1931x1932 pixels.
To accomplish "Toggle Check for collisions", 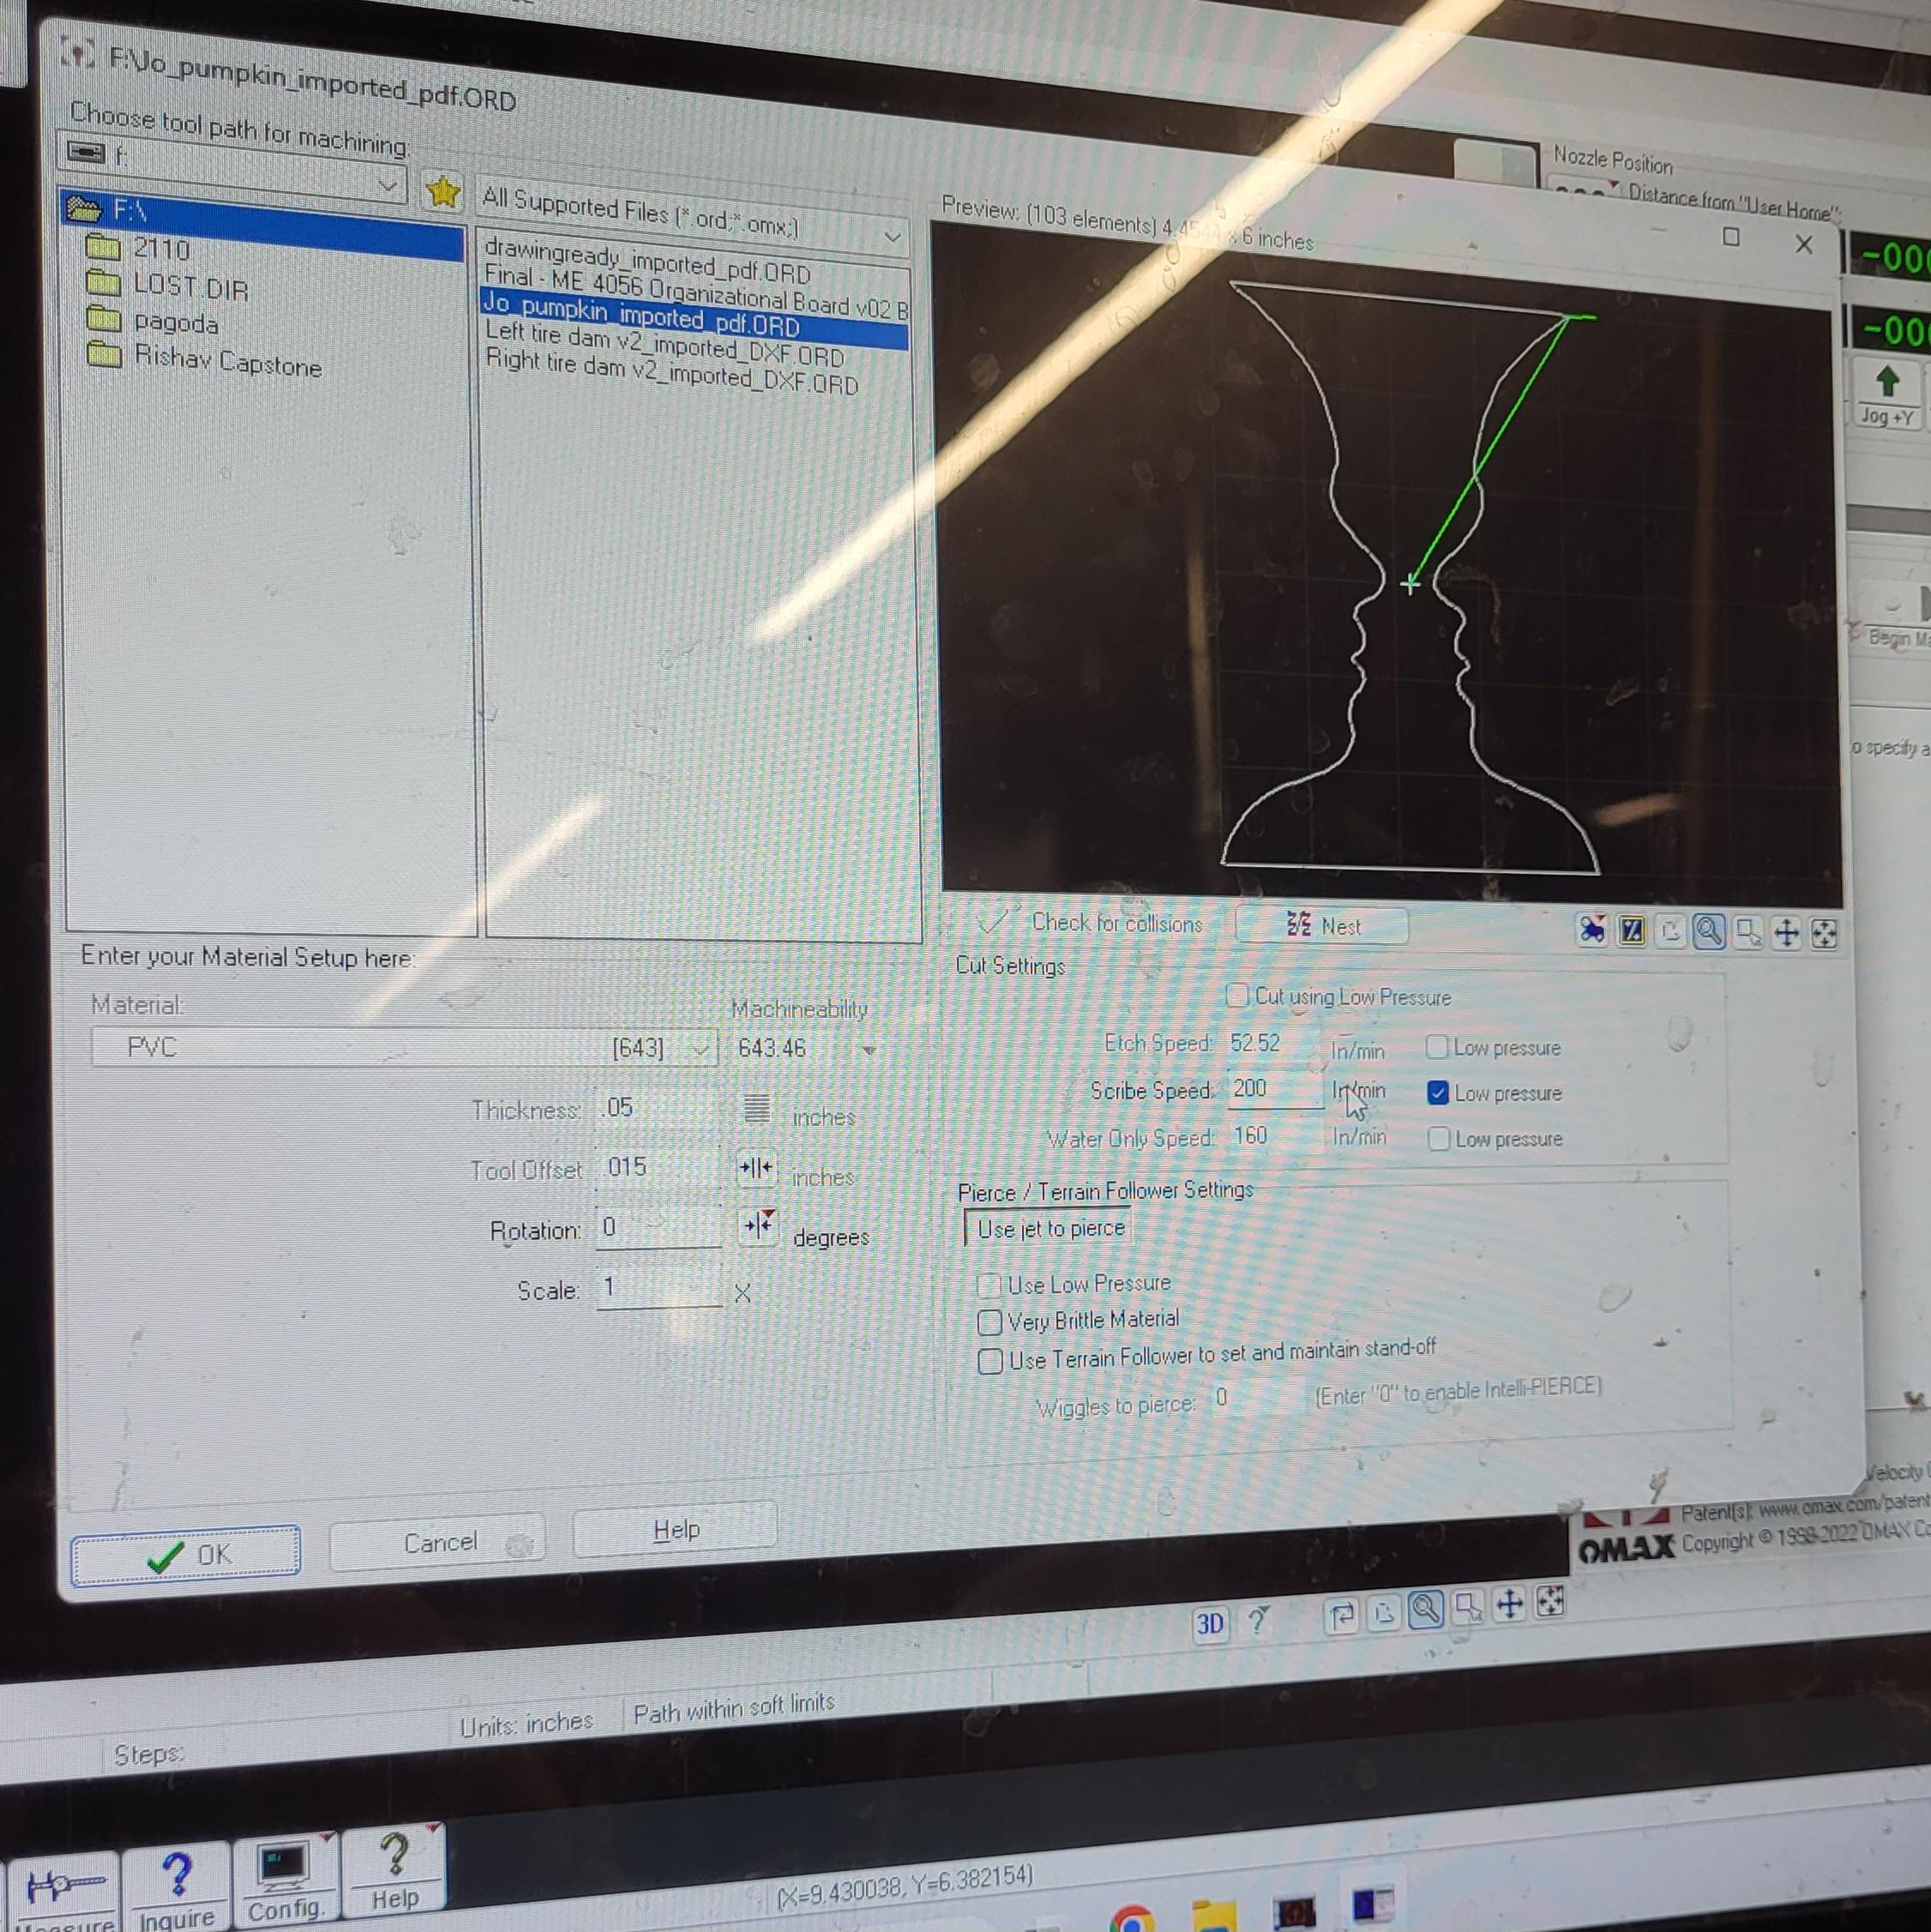I will (x=1091, y=922).
